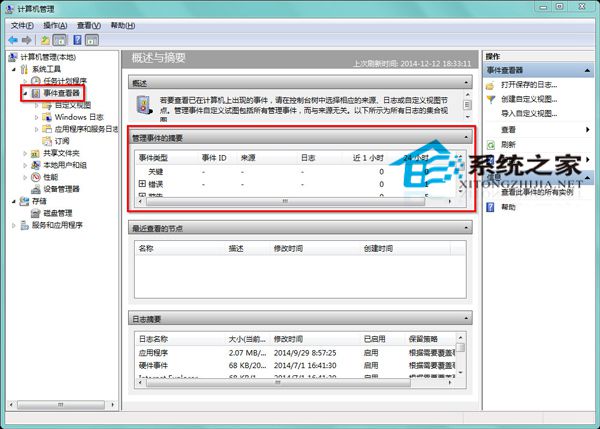Click 查看此事件的所有实例 action
The image size is (600, 429).
pyautogui.click(x=537, y=192)
